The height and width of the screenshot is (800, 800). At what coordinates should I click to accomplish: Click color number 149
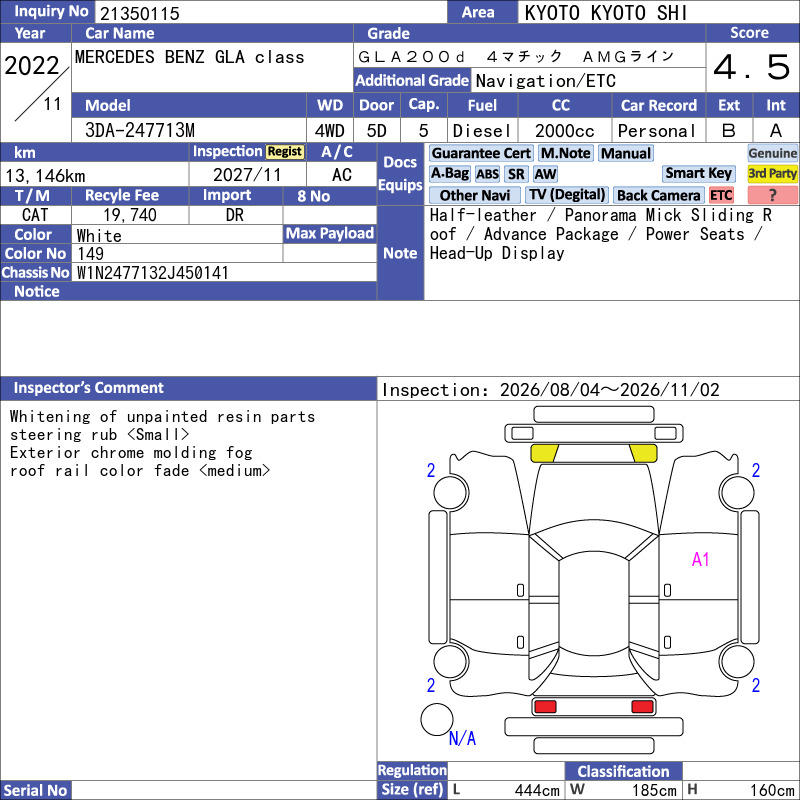click(90, 254)
